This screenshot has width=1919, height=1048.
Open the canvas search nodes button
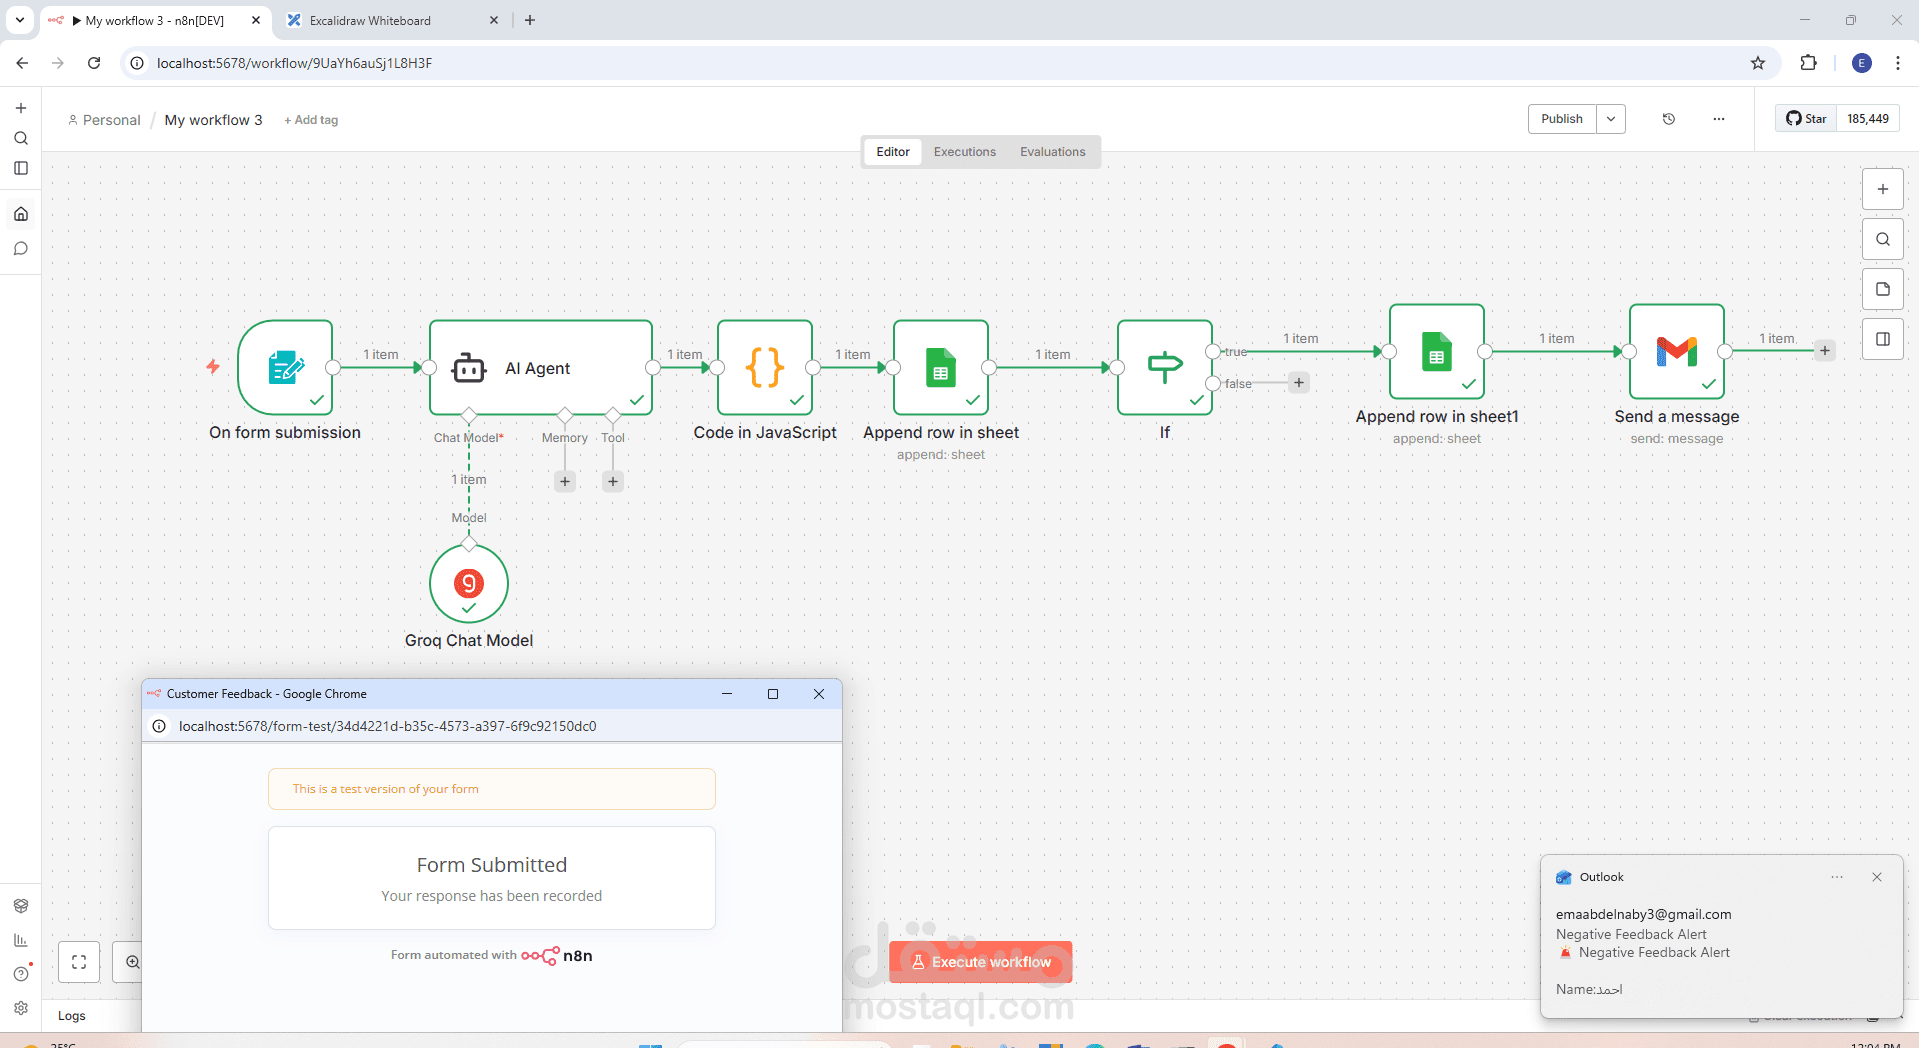coord(1883,239)
